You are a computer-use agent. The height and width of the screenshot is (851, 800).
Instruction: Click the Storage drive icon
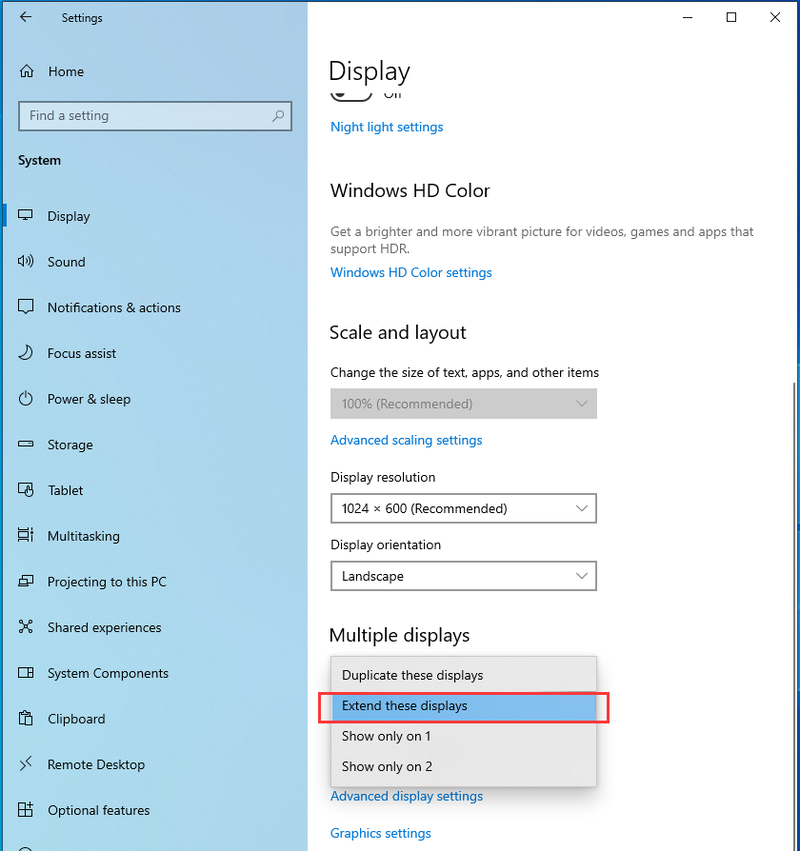[26, 445]
